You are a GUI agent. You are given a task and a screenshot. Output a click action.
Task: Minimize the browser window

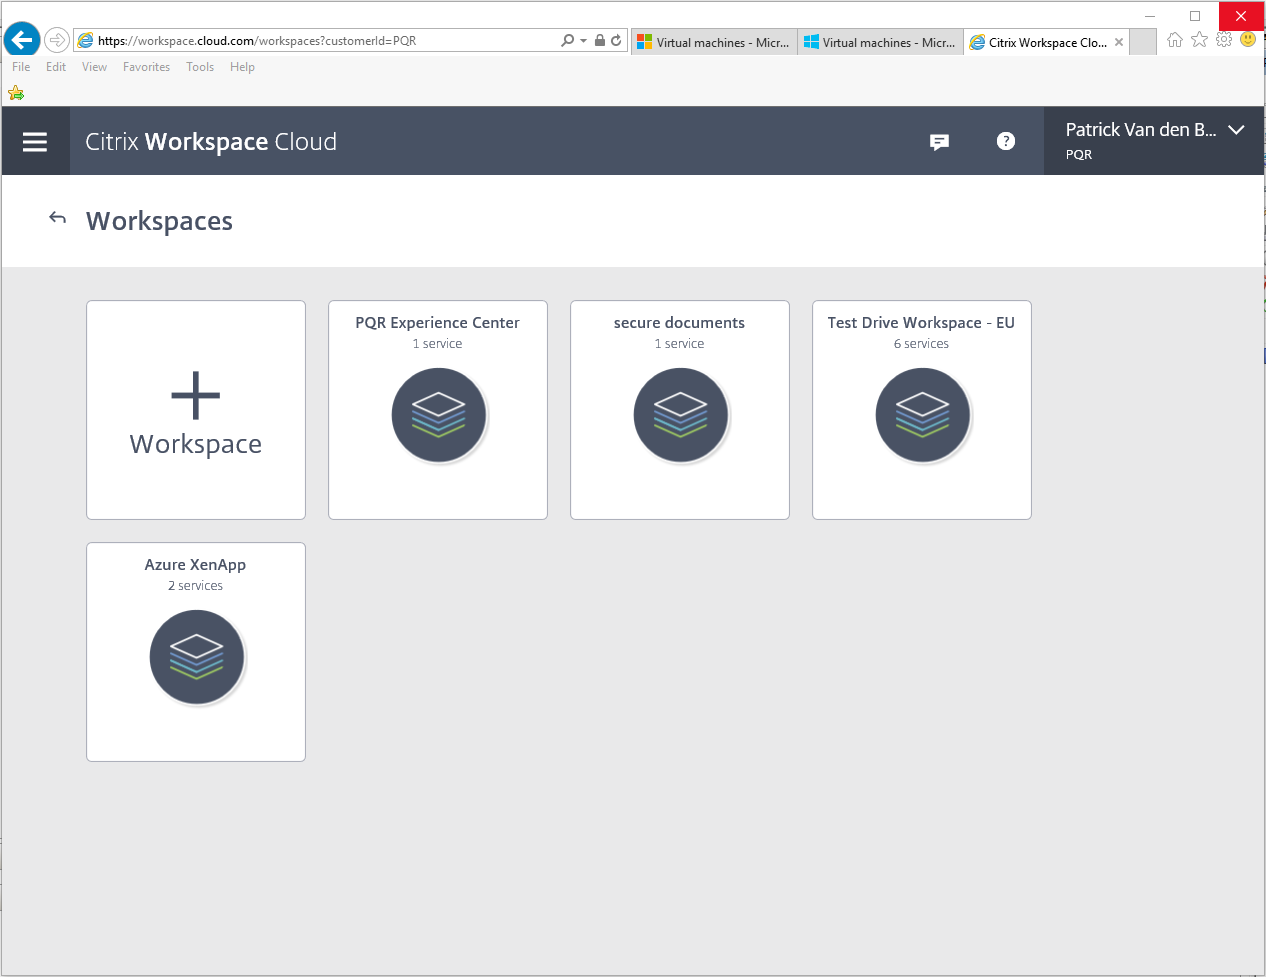pyautogui.click(x=1150, y=16)
